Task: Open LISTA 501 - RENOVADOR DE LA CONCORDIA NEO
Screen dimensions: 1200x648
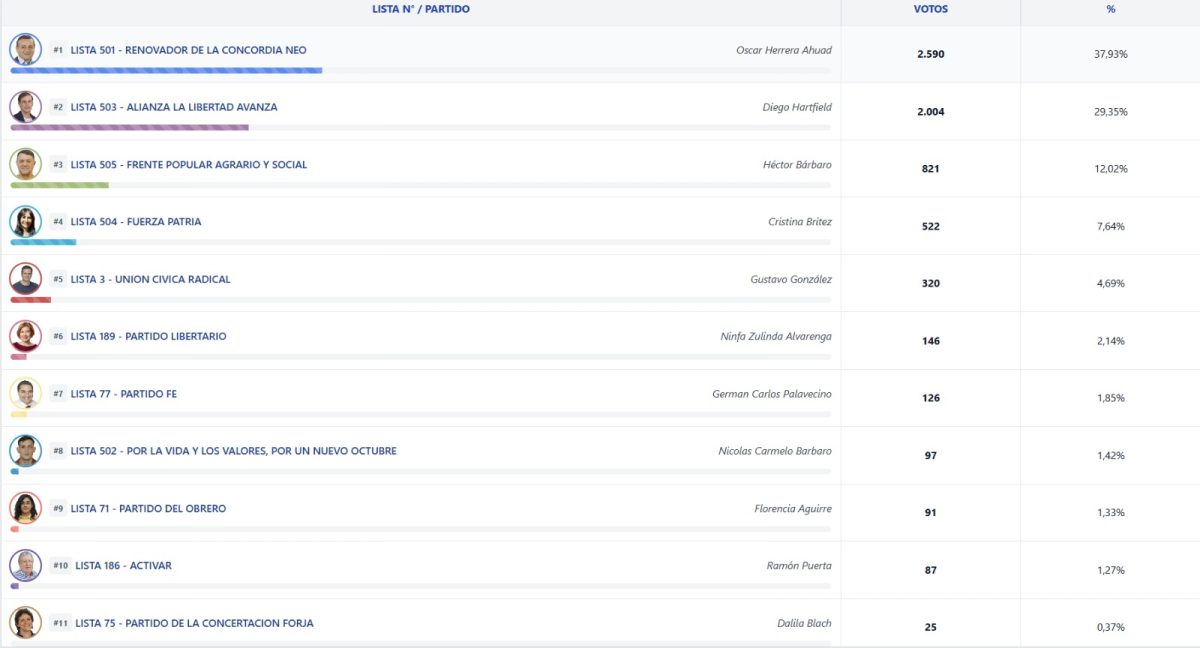Action: pyautogui.click(x=188, y=50)
